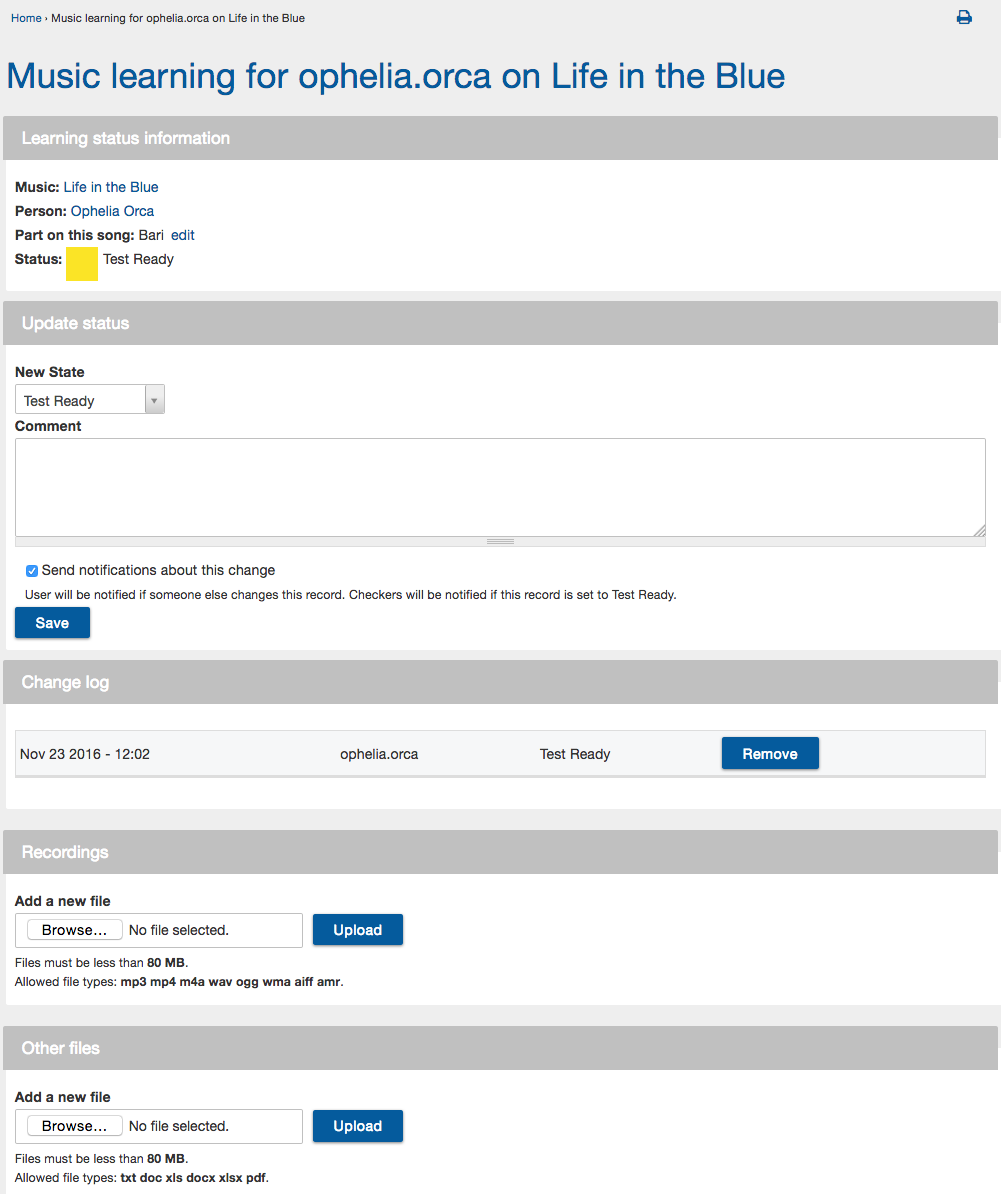1001x1194 pixels.
Task: Click the yellow status color swatch
Action: 82,263
